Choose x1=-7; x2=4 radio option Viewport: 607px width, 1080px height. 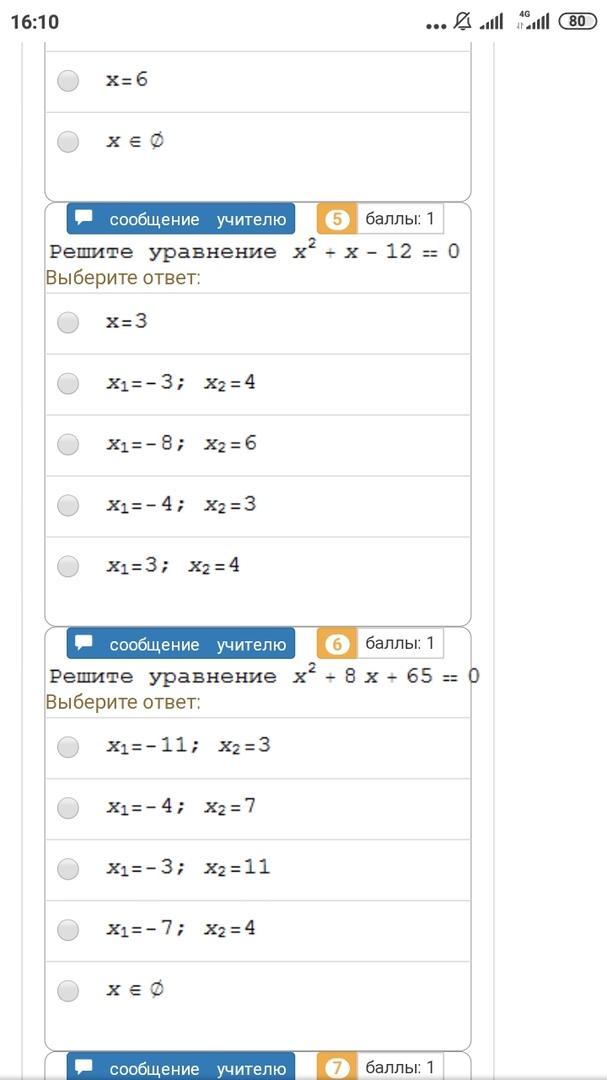point(68,930)
